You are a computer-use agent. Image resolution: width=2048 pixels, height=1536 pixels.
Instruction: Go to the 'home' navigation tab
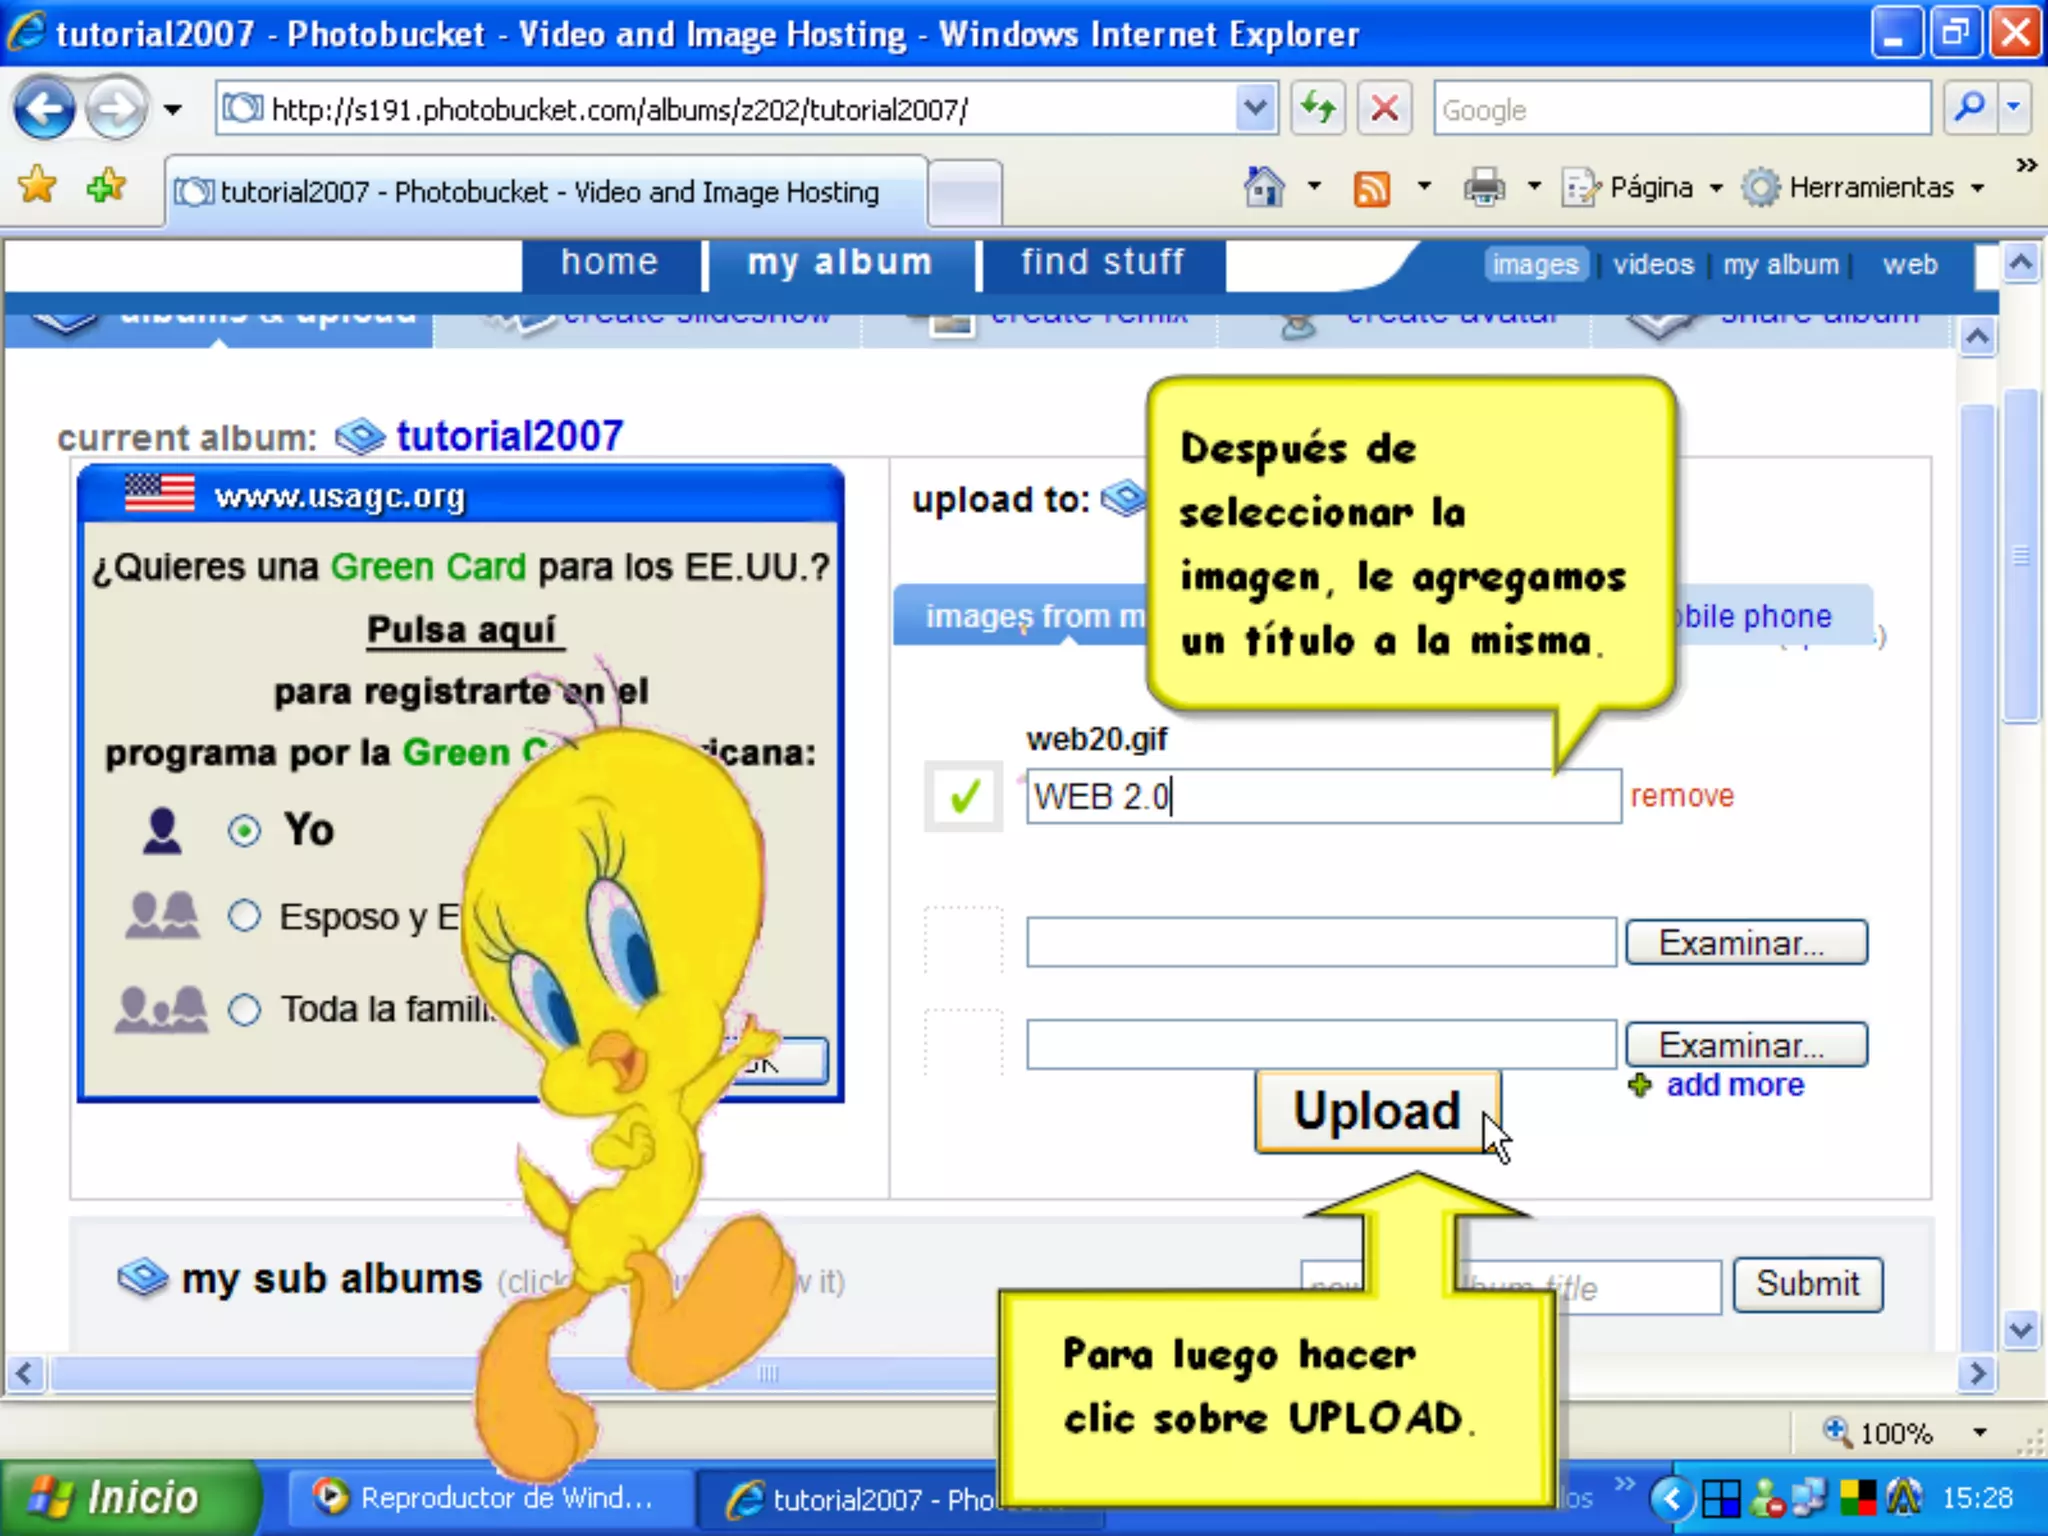pyautogui.click(x=609, y=263)
